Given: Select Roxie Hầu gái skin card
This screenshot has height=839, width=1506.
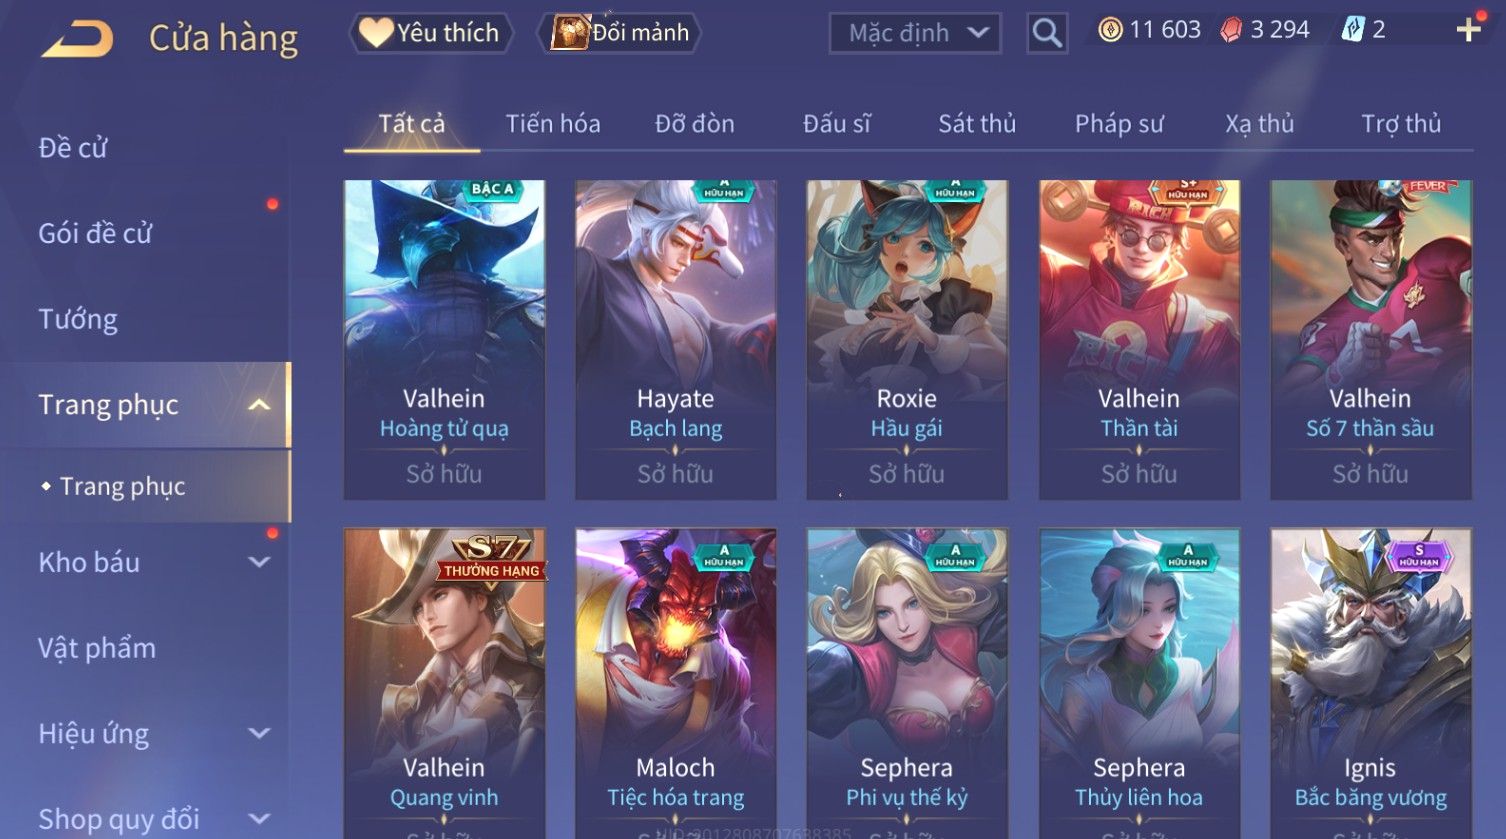Looking at the screenshot, I should [x=907, y=340].
